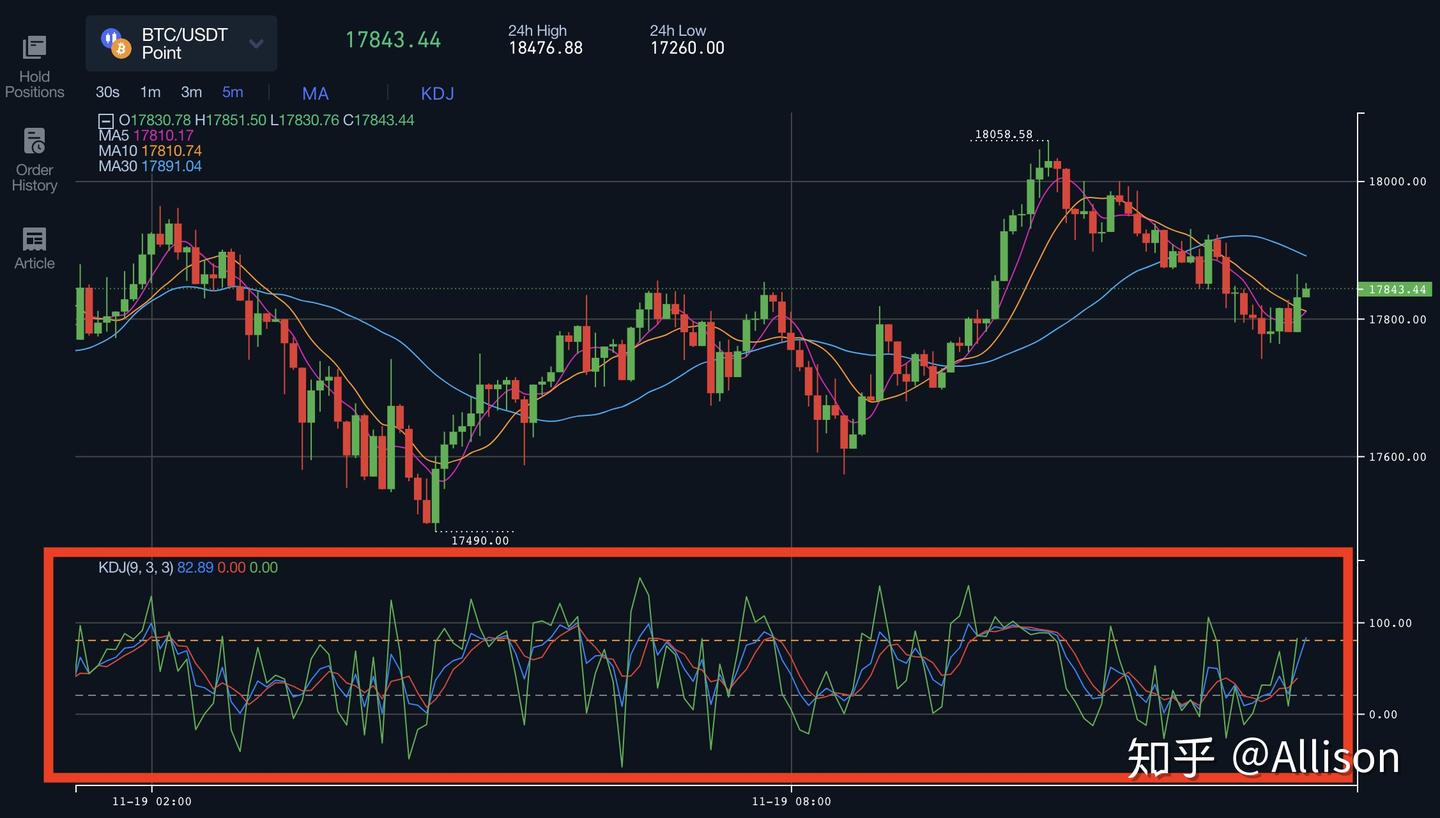Click the 24h Low value 17260.00

tap(687, 47)
